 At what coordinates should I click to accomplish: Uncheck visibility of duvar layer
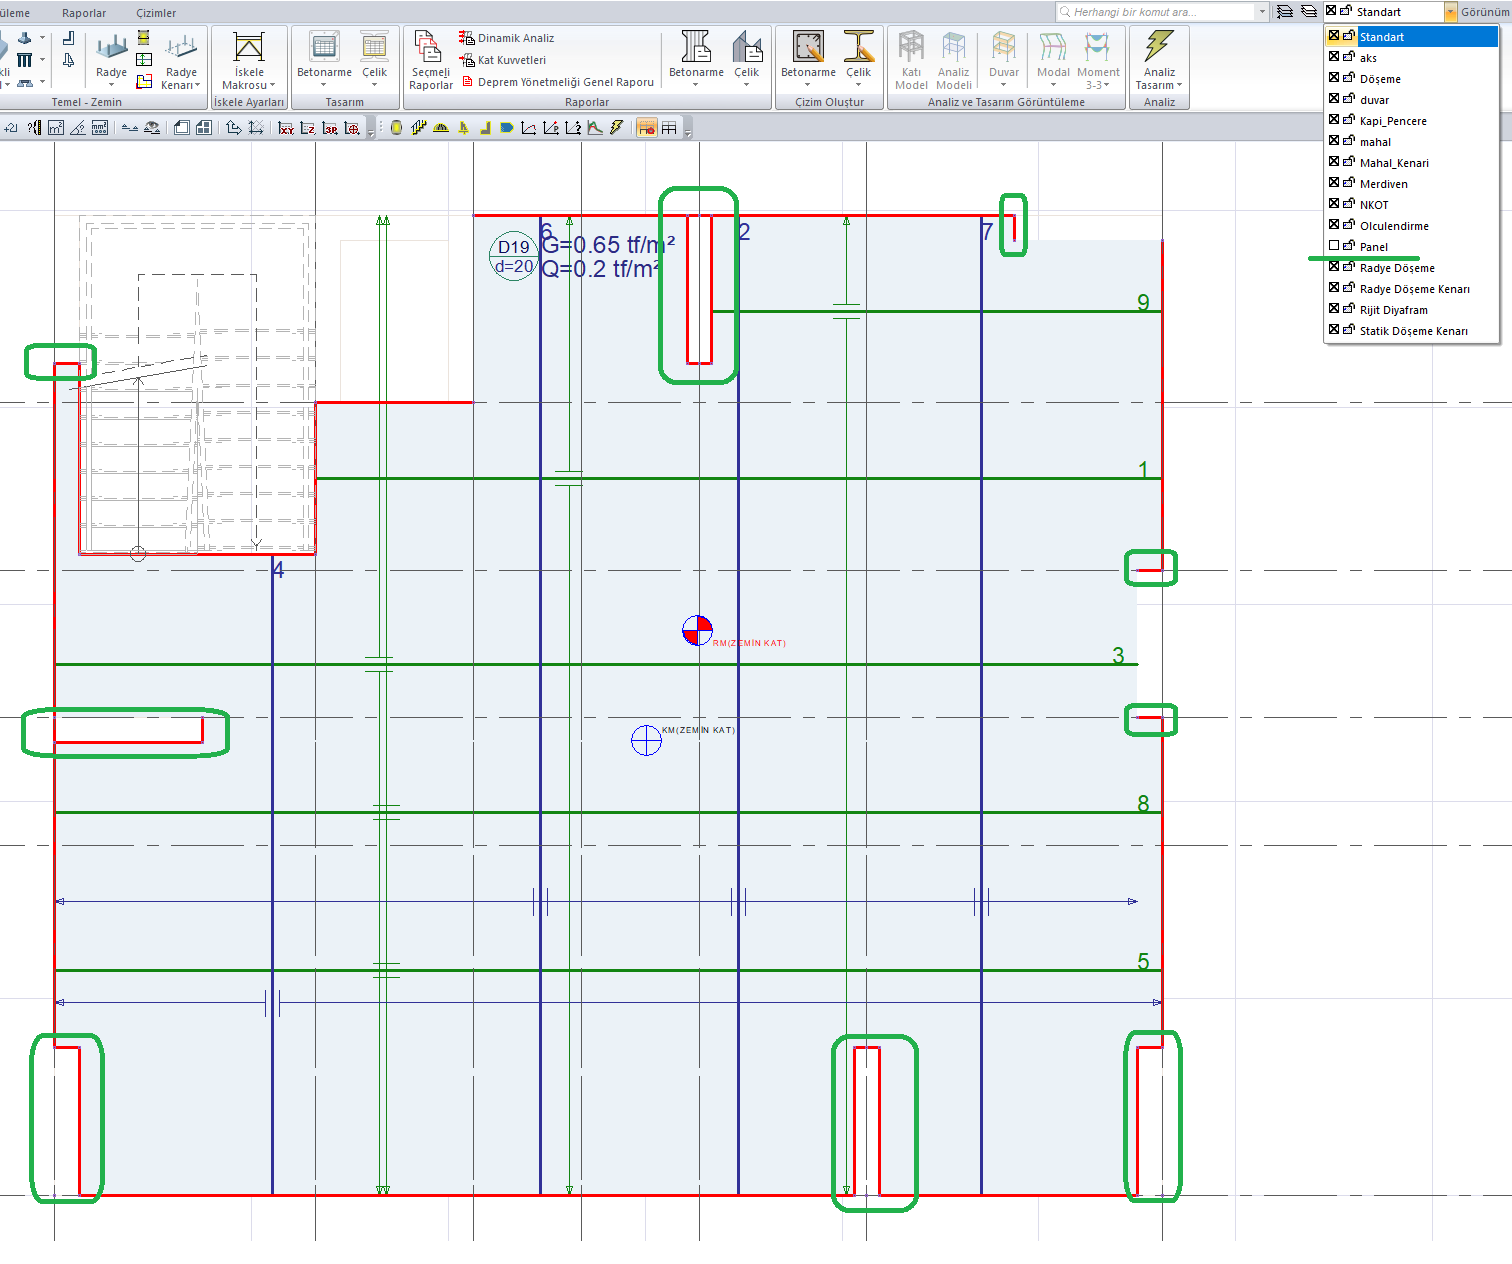(1334, 99)
